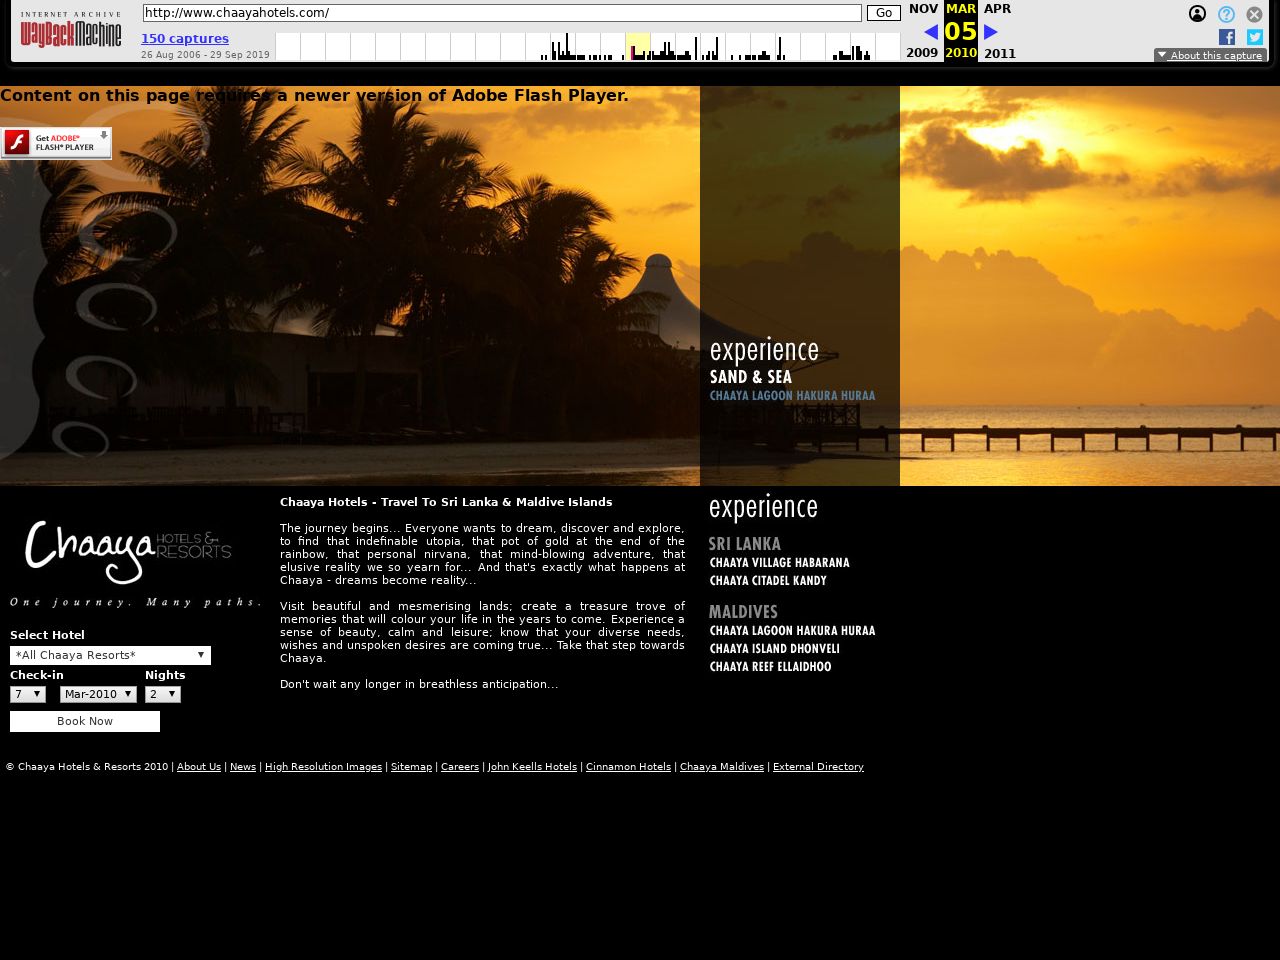Open the Select Hotel dropdown
The image size is (1280, 960).
pyautogui.click(x=110, y=655)
